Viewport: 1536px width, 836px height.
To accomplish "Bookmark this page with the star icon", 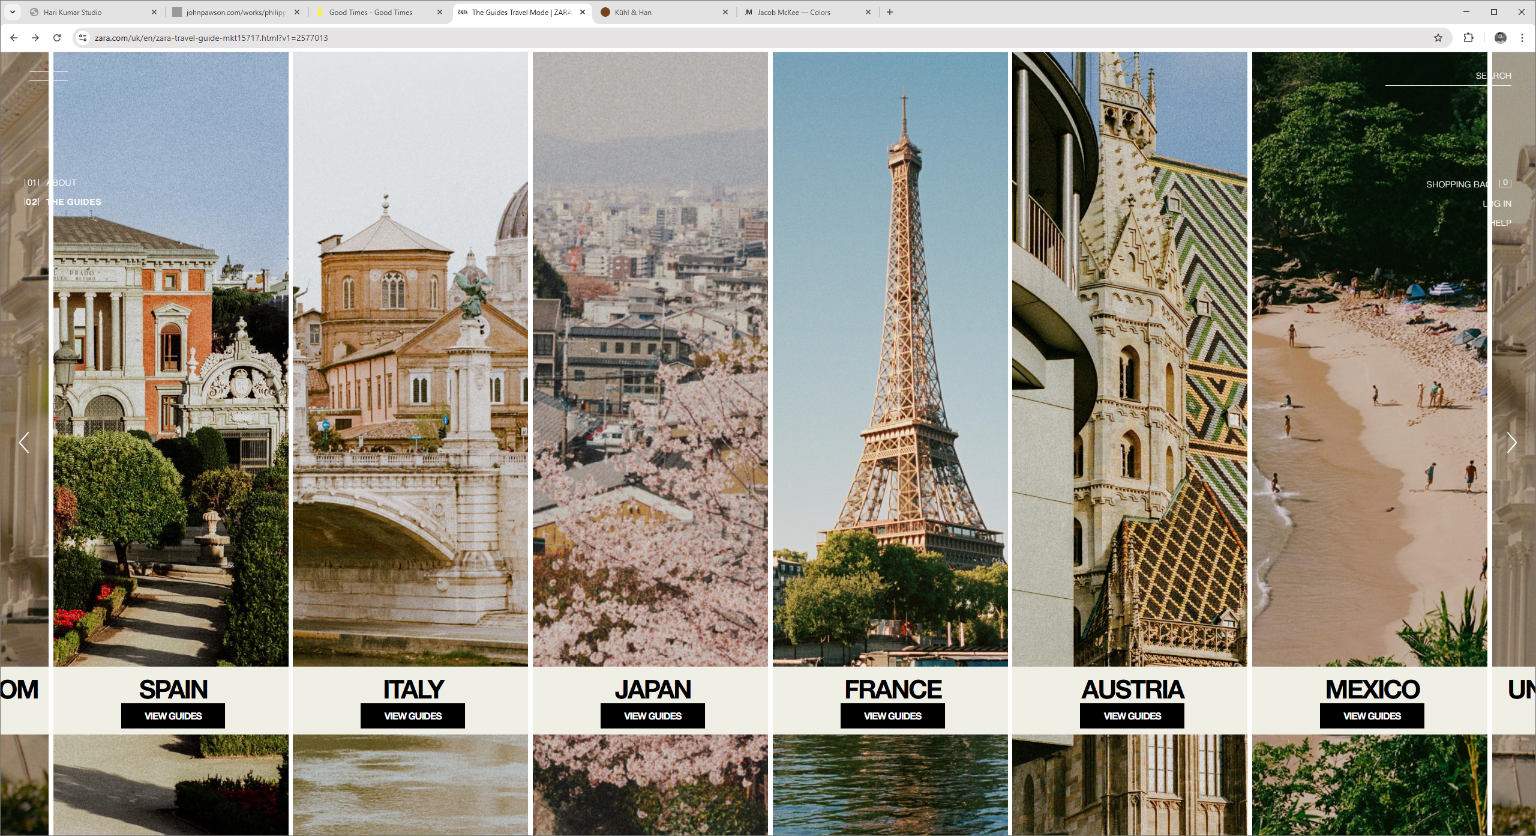I will [1438, 38].
